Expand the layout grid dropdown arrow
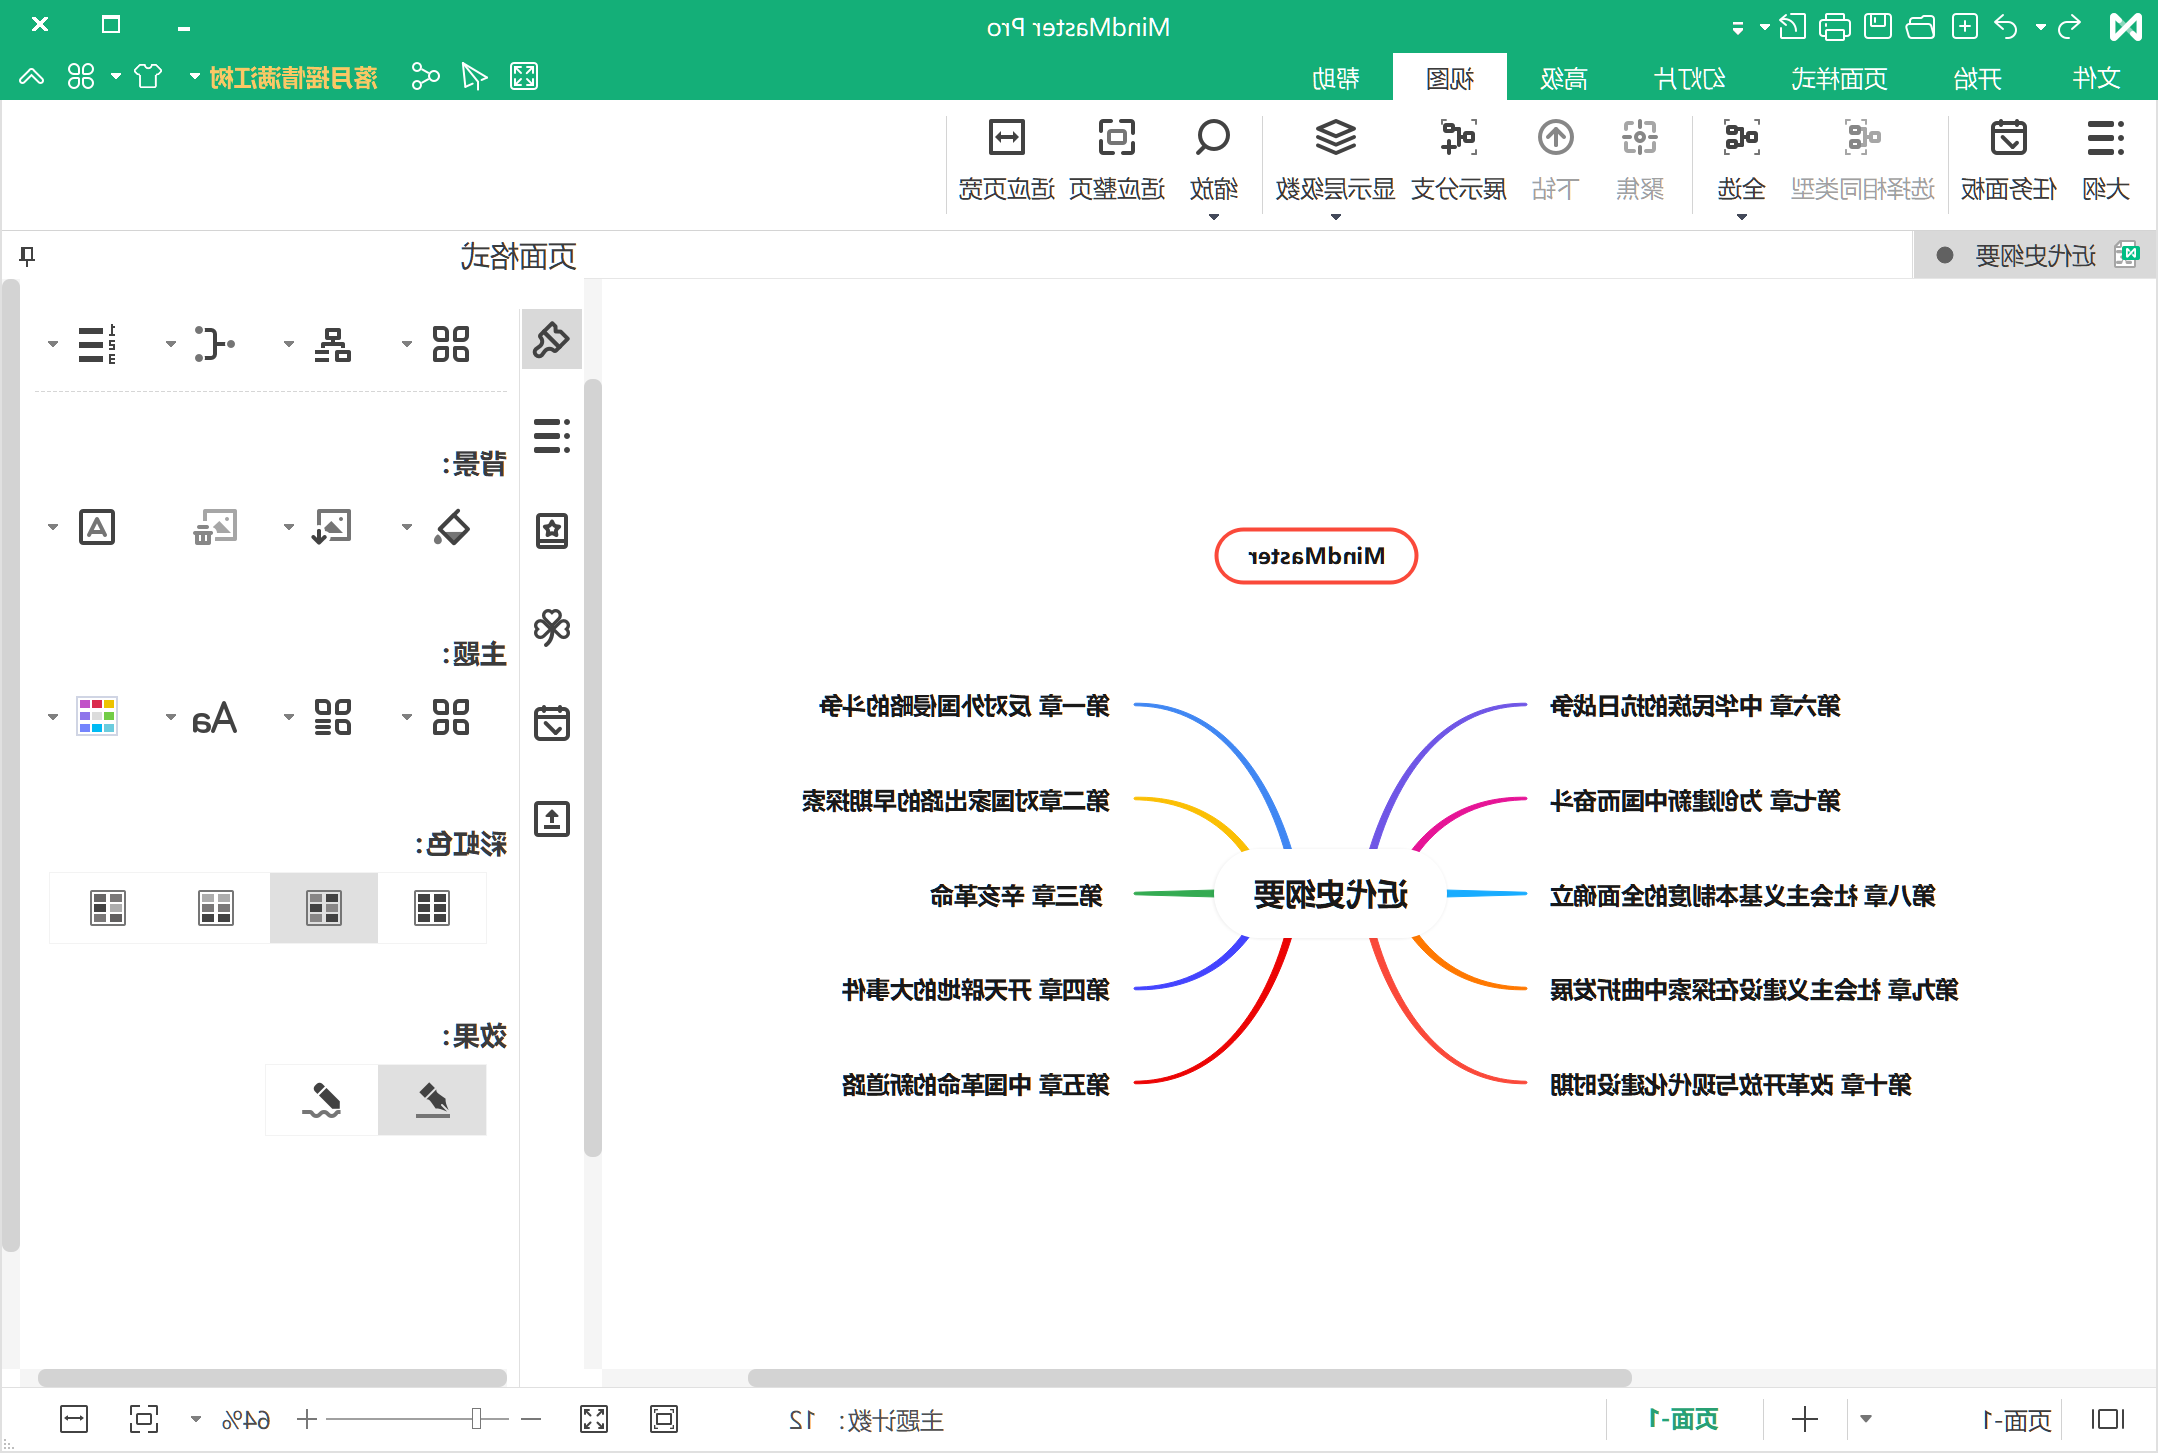 click(x=406, y=344)
